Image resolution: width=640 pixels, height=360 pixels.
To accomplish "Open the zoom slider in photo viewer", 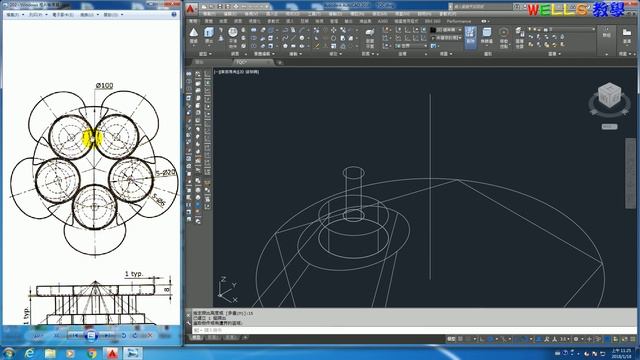I will click(x=37, y=336).
